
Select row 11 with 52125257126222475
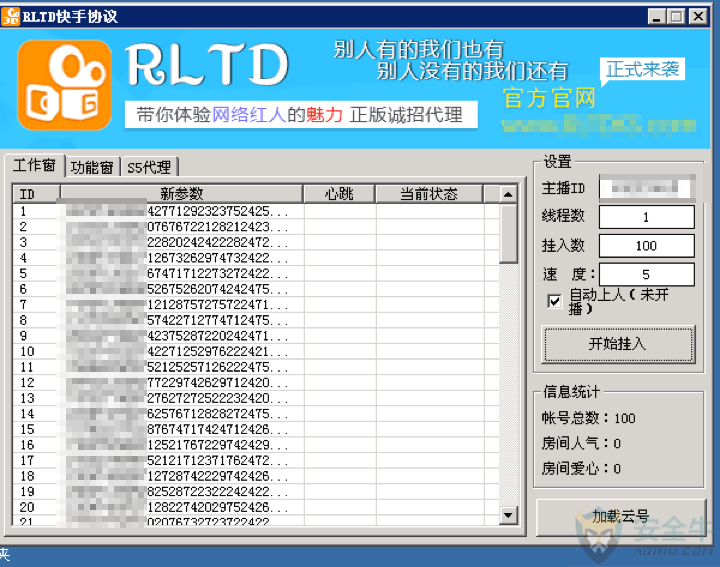tap(256, 367)
